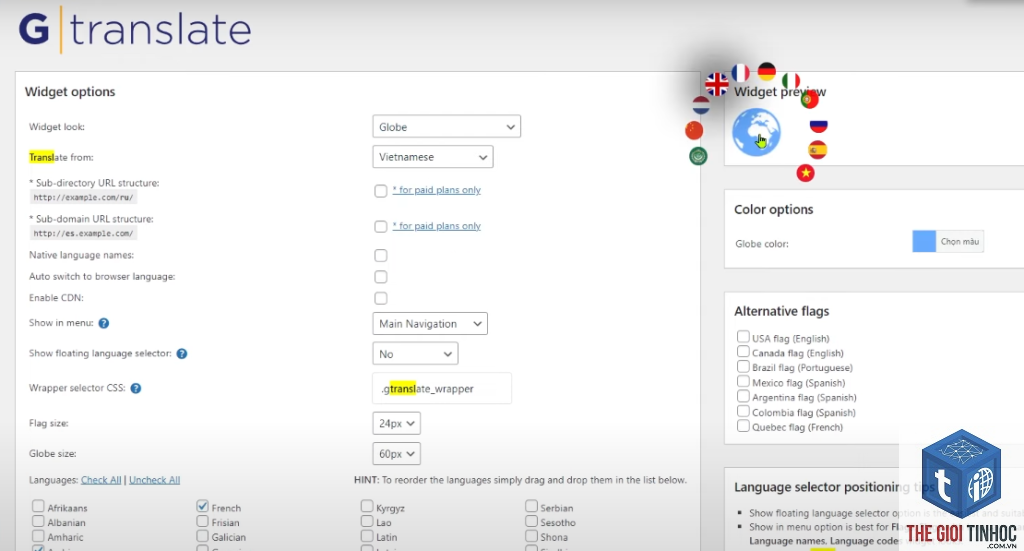The image size is (1024, 551).
Task: Select the Russian flag around the globe
Action: tap(818, 125)
